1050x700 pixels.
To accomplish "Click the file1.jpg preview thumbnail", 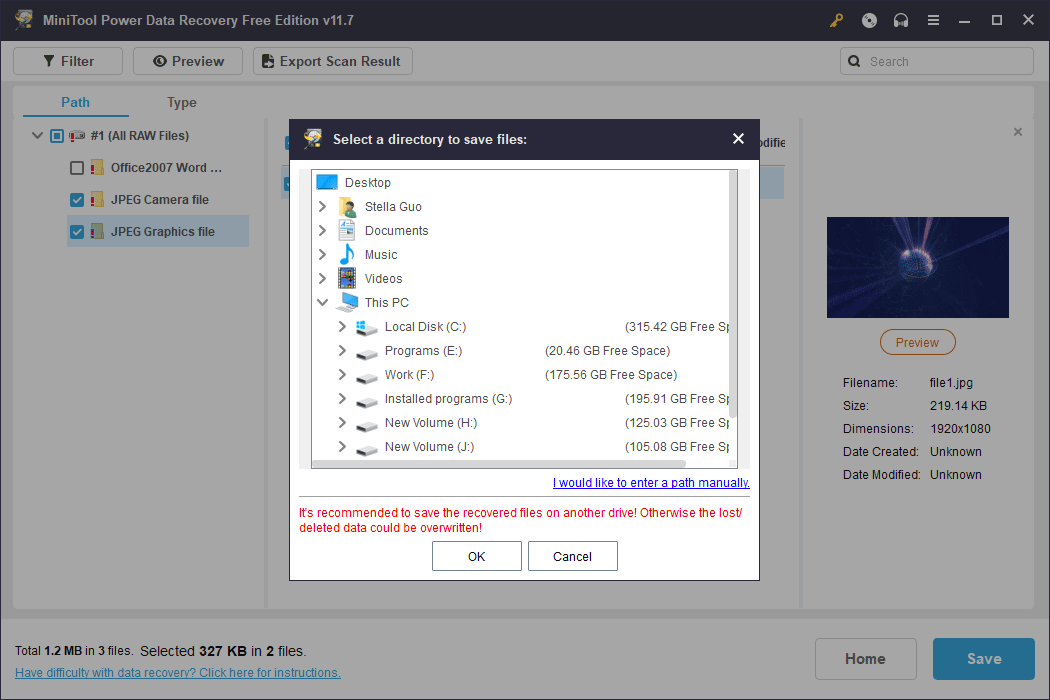I will click(917, 267).
